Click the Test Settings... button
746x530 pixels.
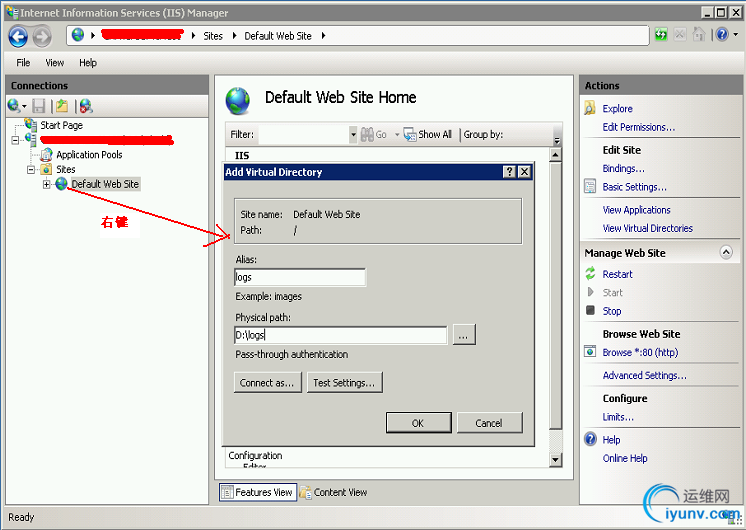point(344,382)
